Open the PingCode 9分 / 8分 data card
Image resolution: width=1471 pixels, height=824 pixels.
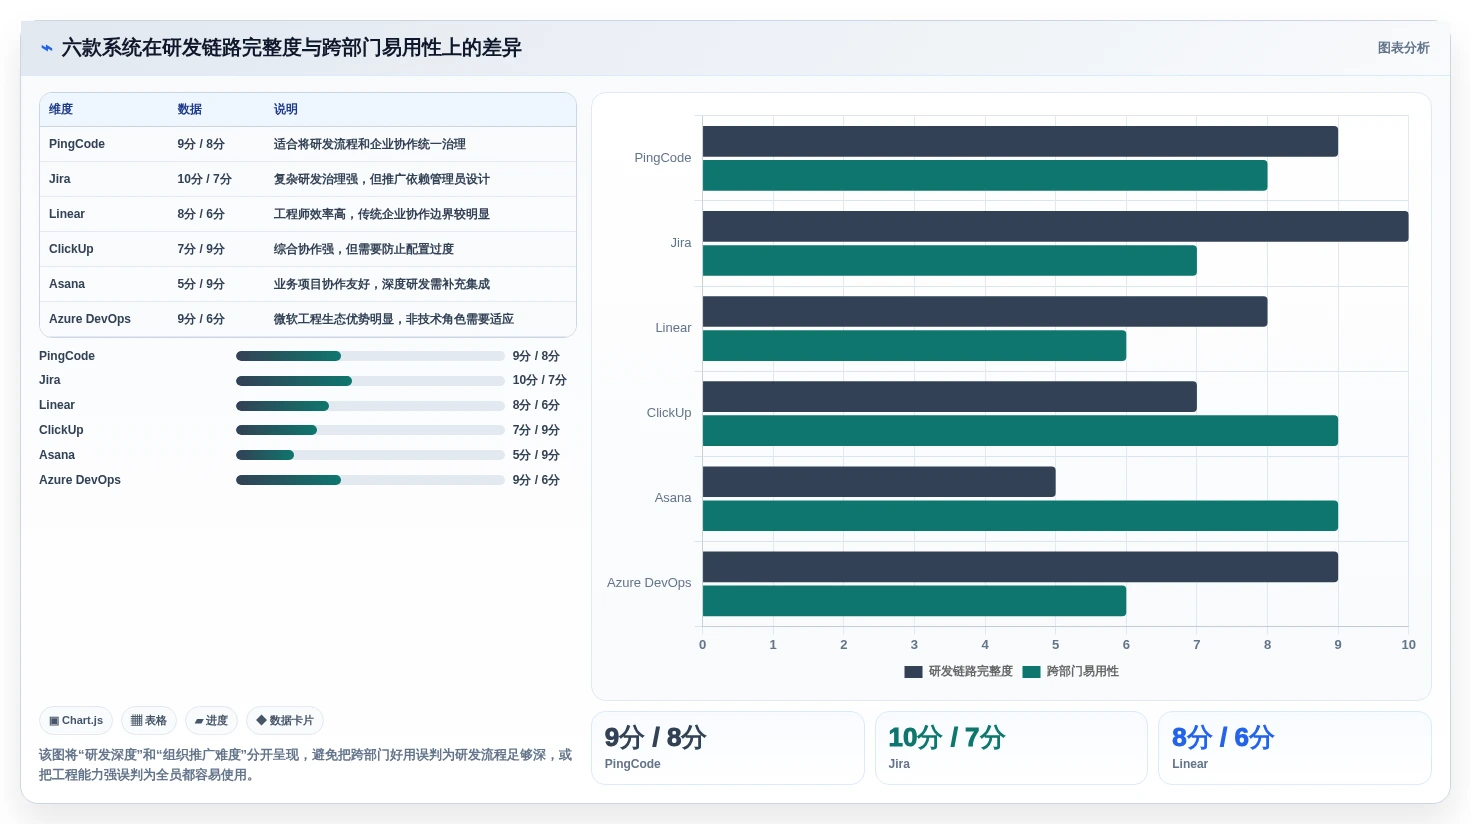pos(728,748)
